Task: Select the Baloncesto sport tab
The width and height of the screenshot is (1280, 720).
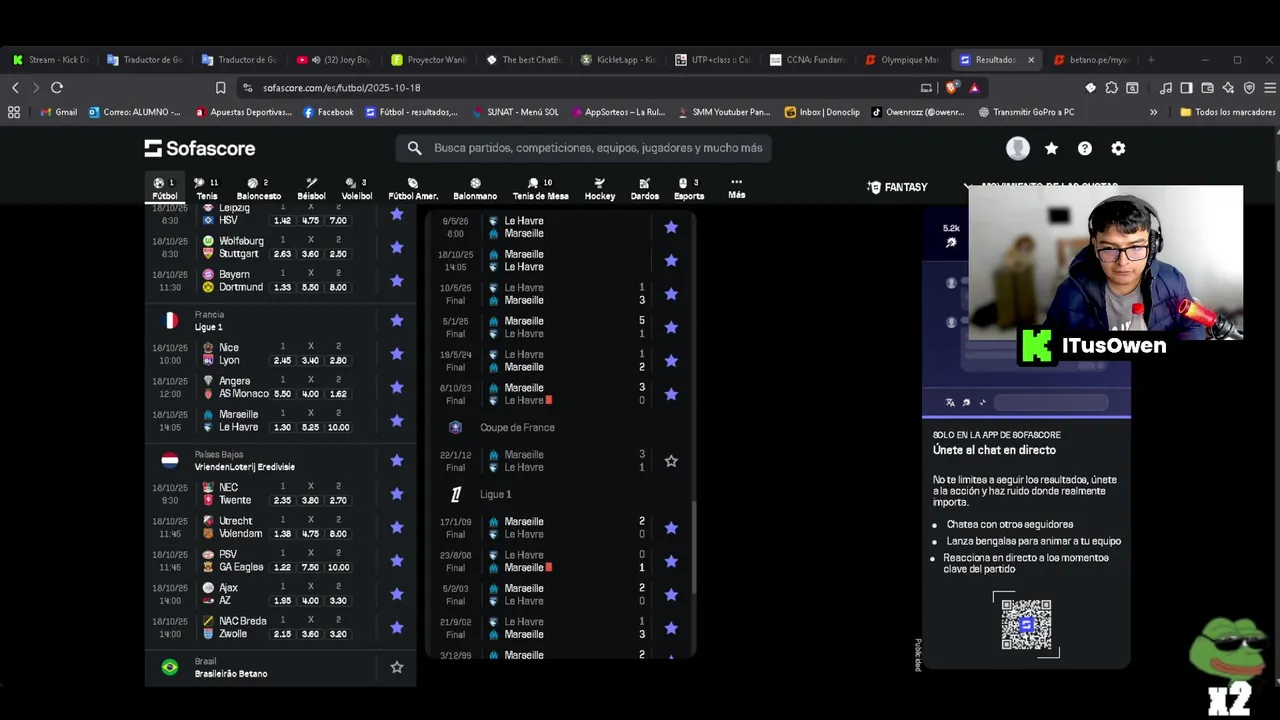Action: click(259, 189)
